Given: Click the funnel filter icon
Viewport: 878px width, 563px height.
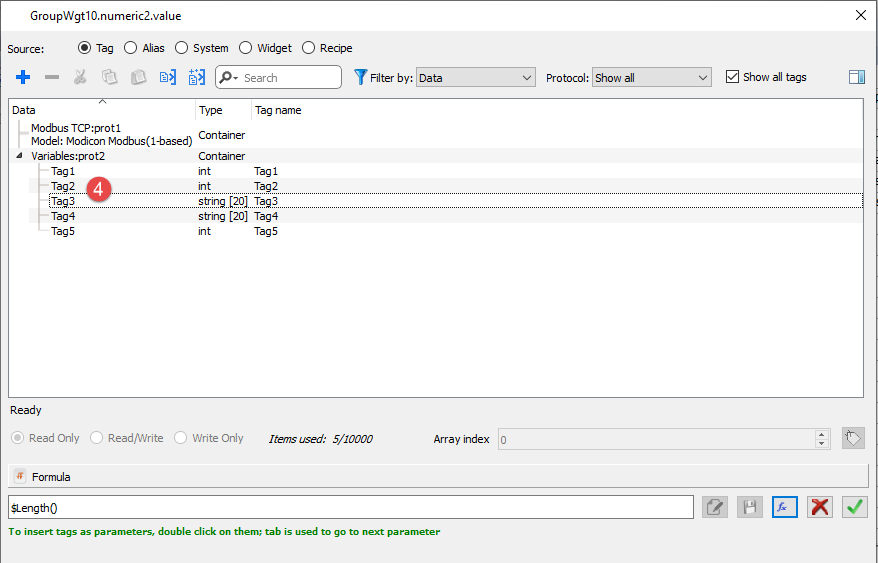Looking at the screenshot, I should coord(360,77).
